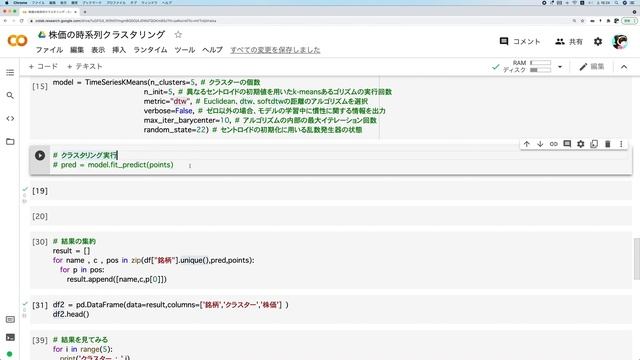Click the ディスク usage indicator bar

pos(540,70)
